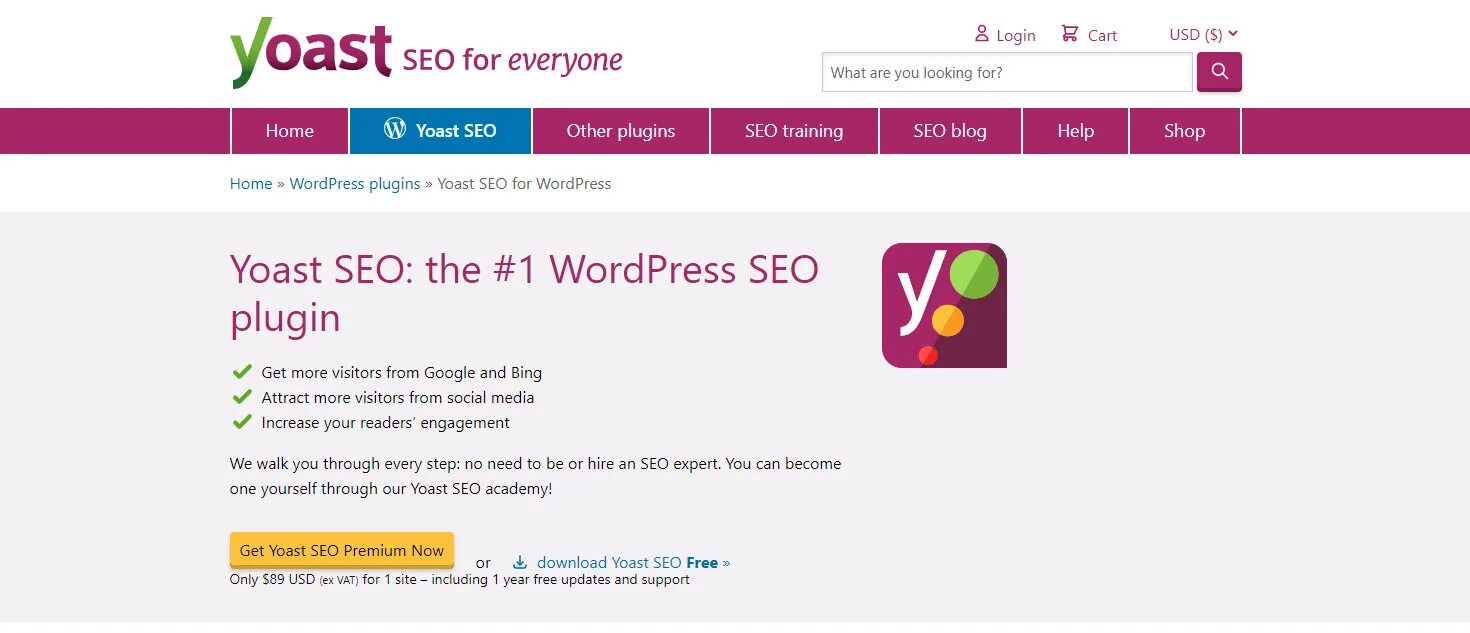Screen dimensions: 1470x633
Task: Open the USD ($) currency dropdown
Action: point(1204,35)
